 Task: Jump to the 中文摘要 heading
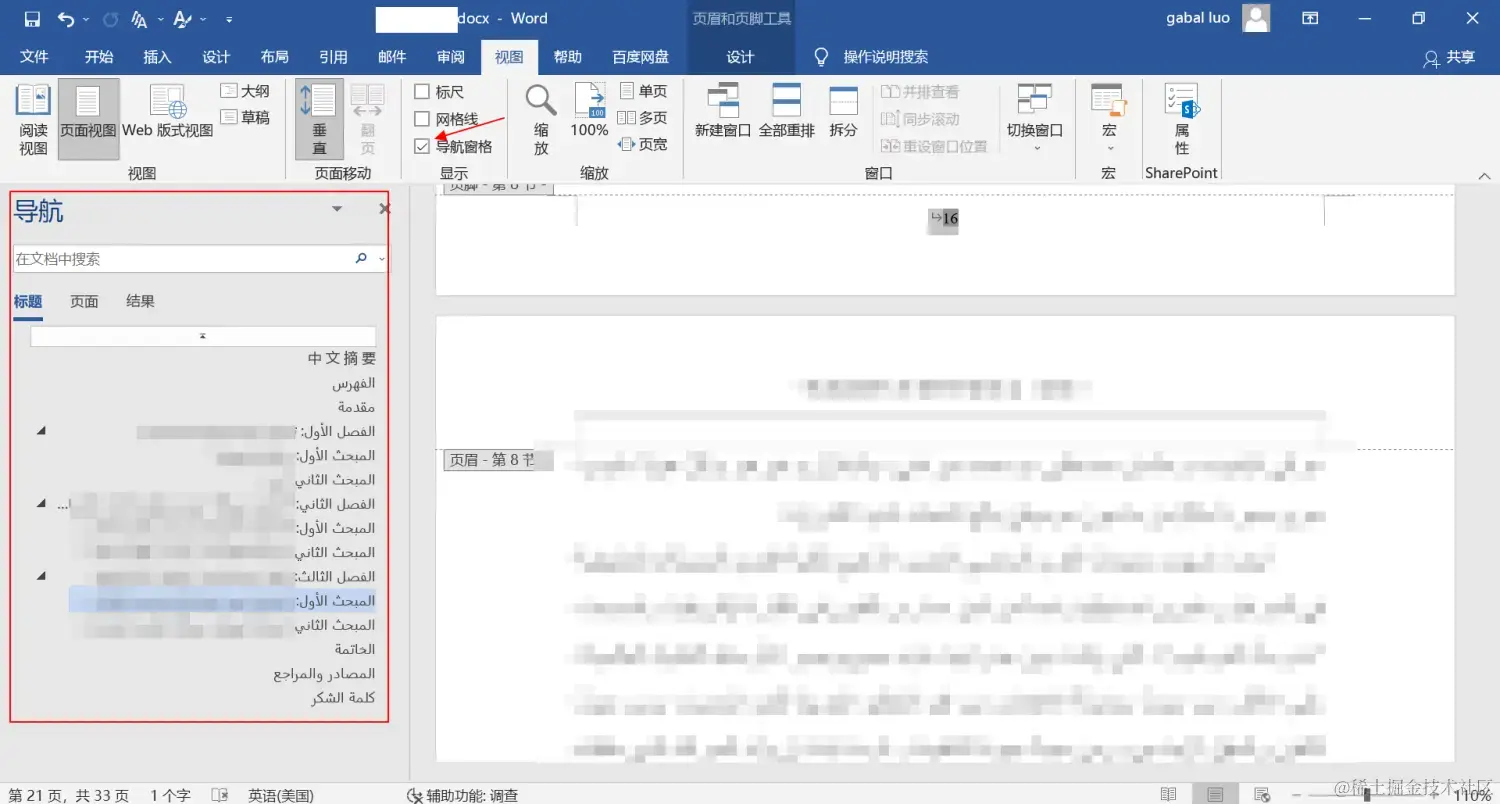tap(342, 358)
